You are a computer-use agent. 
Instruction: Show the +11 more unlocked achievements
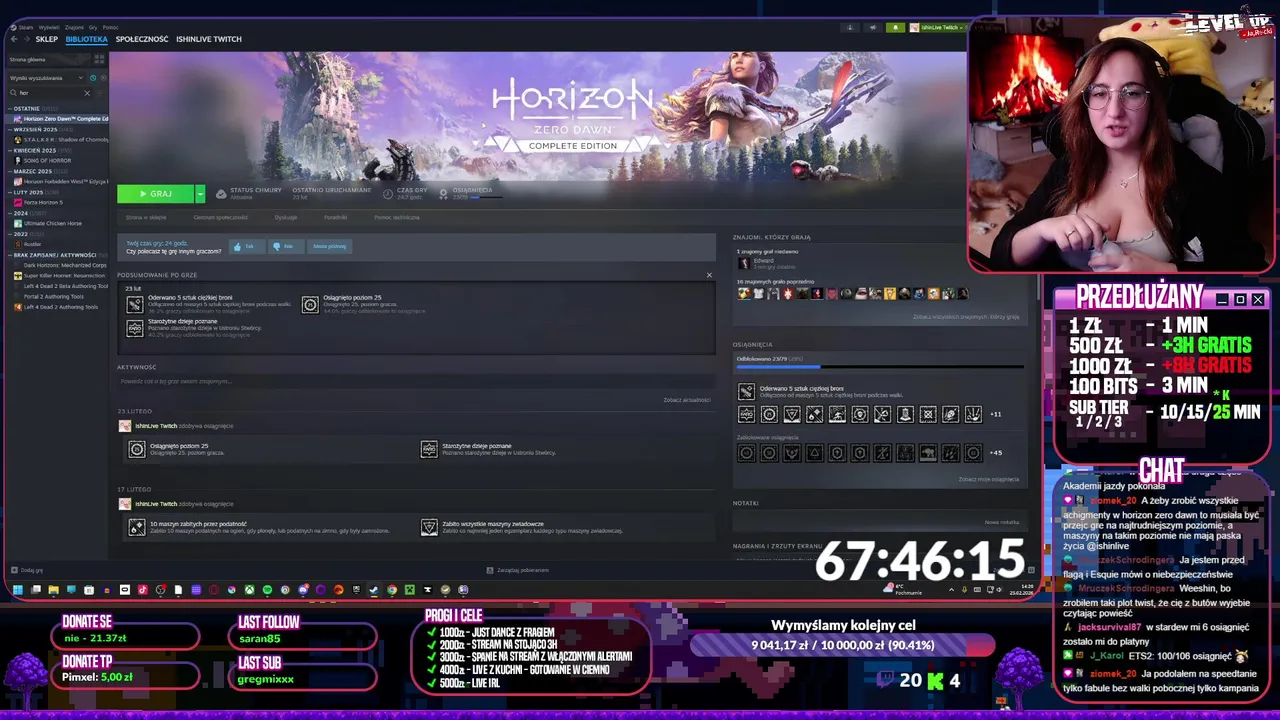995,414
